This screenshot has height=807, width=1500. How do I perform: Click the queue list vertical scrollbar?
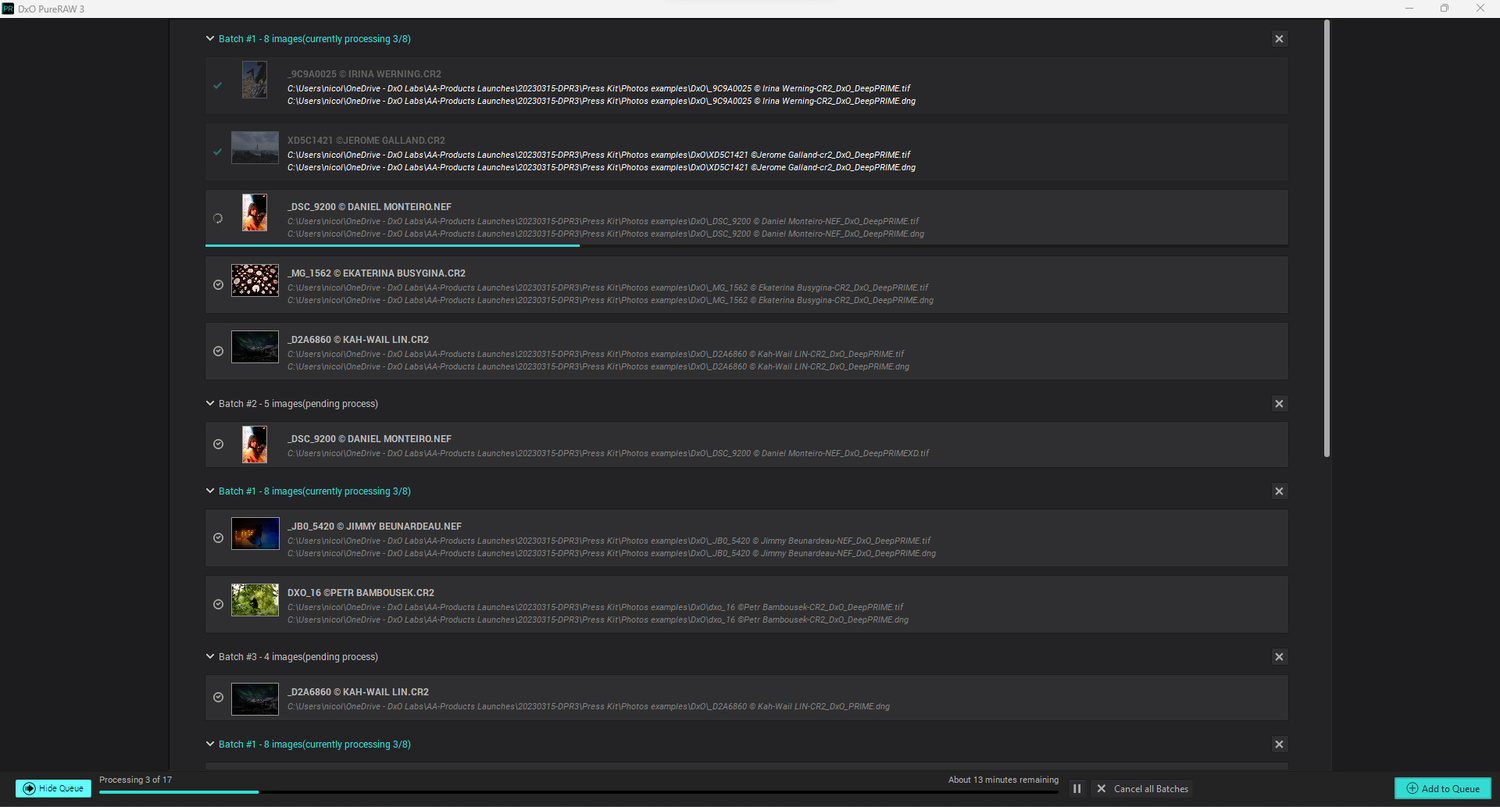point(1327,240)
